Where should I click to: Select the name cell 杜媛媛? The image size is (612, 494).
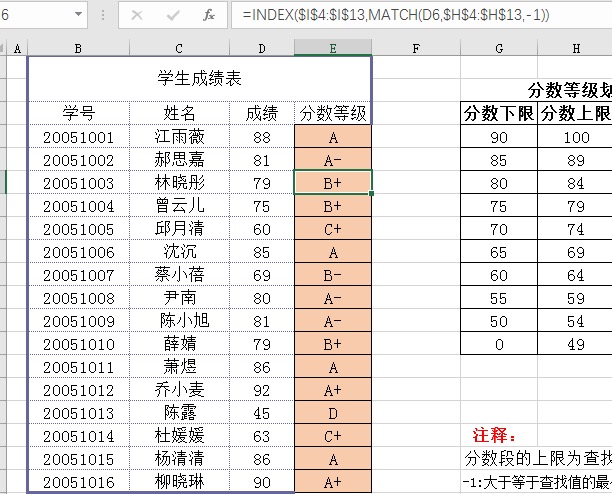point(180,436)
